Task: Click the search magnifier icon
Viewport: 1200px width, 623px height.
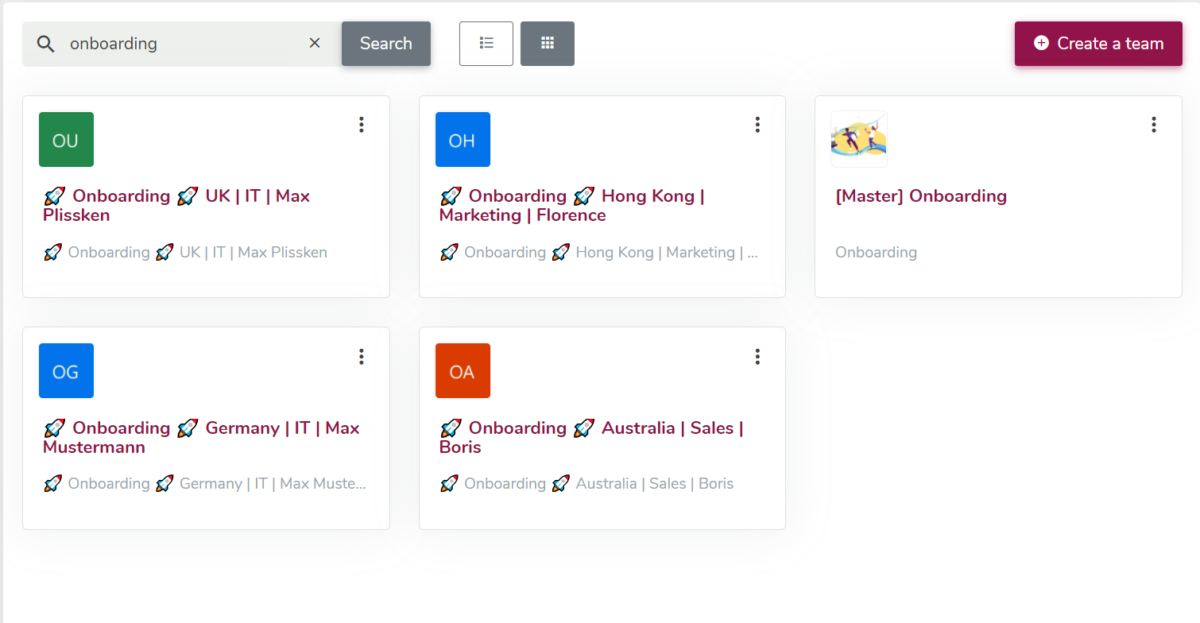Action: [45, 43]
